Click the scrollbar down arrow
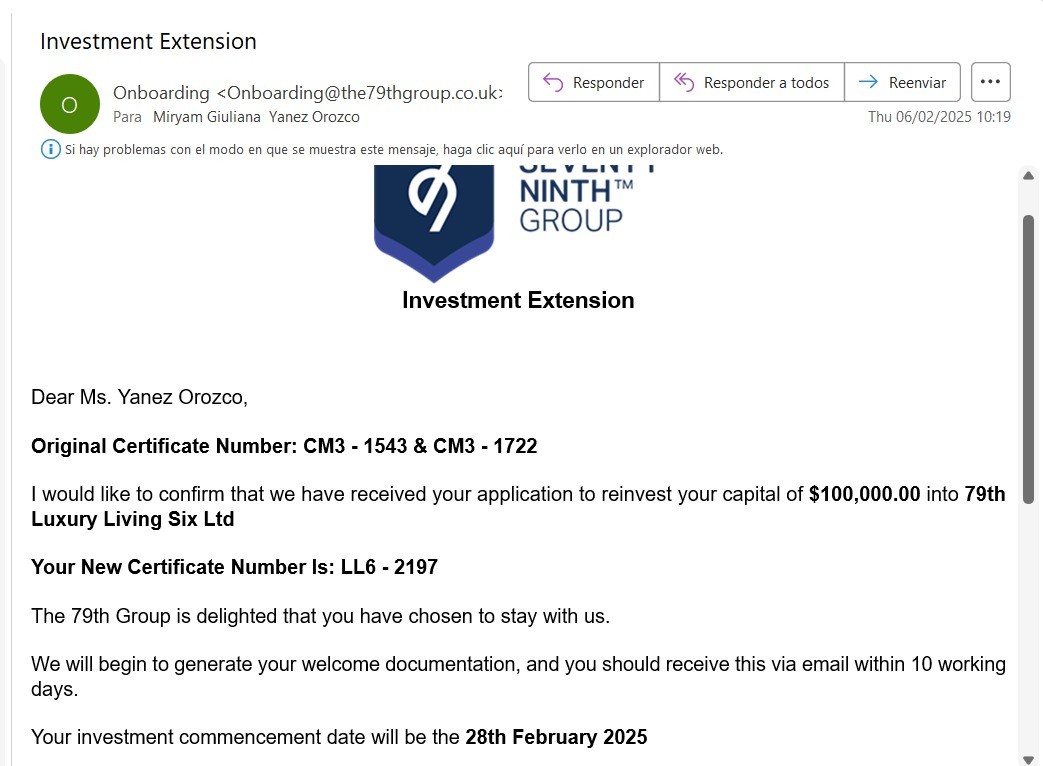The width and height of the screenshot is (1043, 766). [1028, 759]
